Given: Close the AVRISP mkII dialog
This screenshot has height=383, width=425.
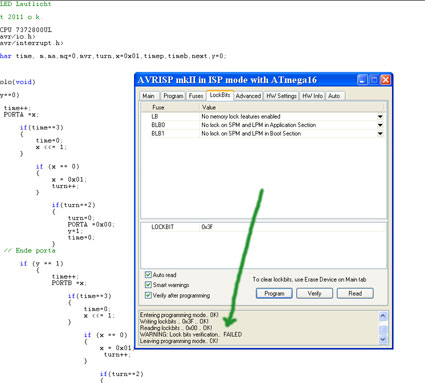Looking at the screenshot, I should point(386,80).
